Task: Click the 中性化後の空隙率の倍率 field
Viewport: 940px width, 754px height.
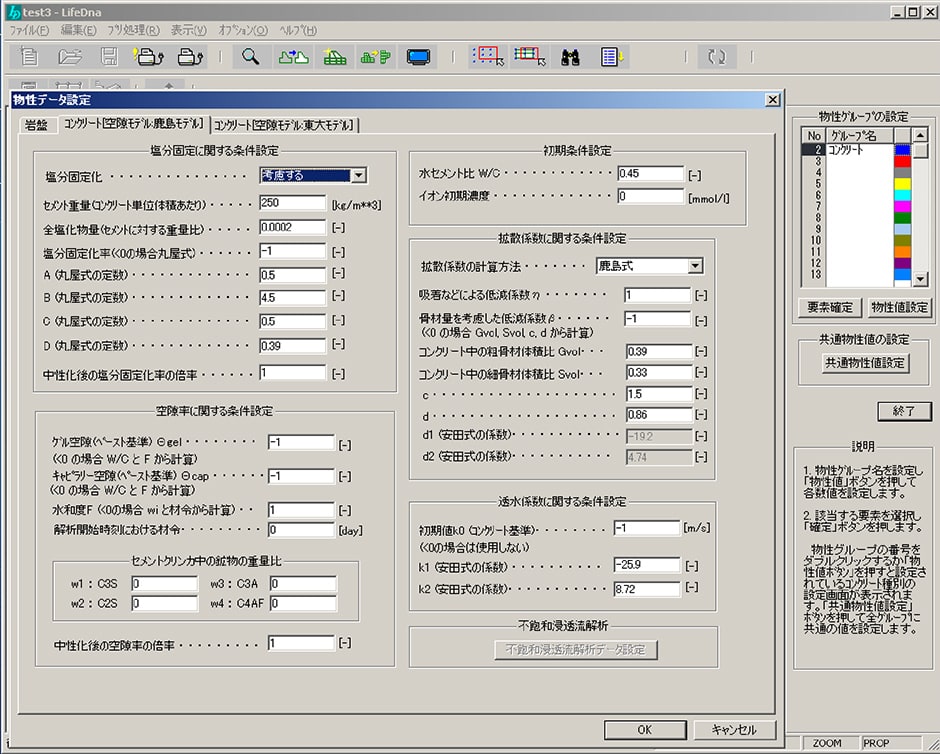Action: coord(301,643)
